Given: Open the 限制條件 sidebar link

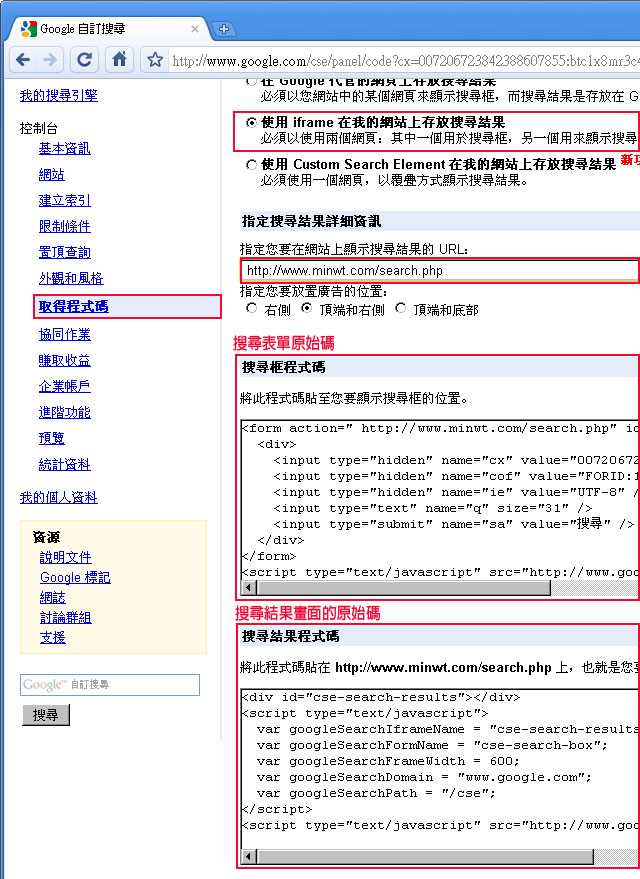Looking at the screenshot, I should (x=64, y=226).
